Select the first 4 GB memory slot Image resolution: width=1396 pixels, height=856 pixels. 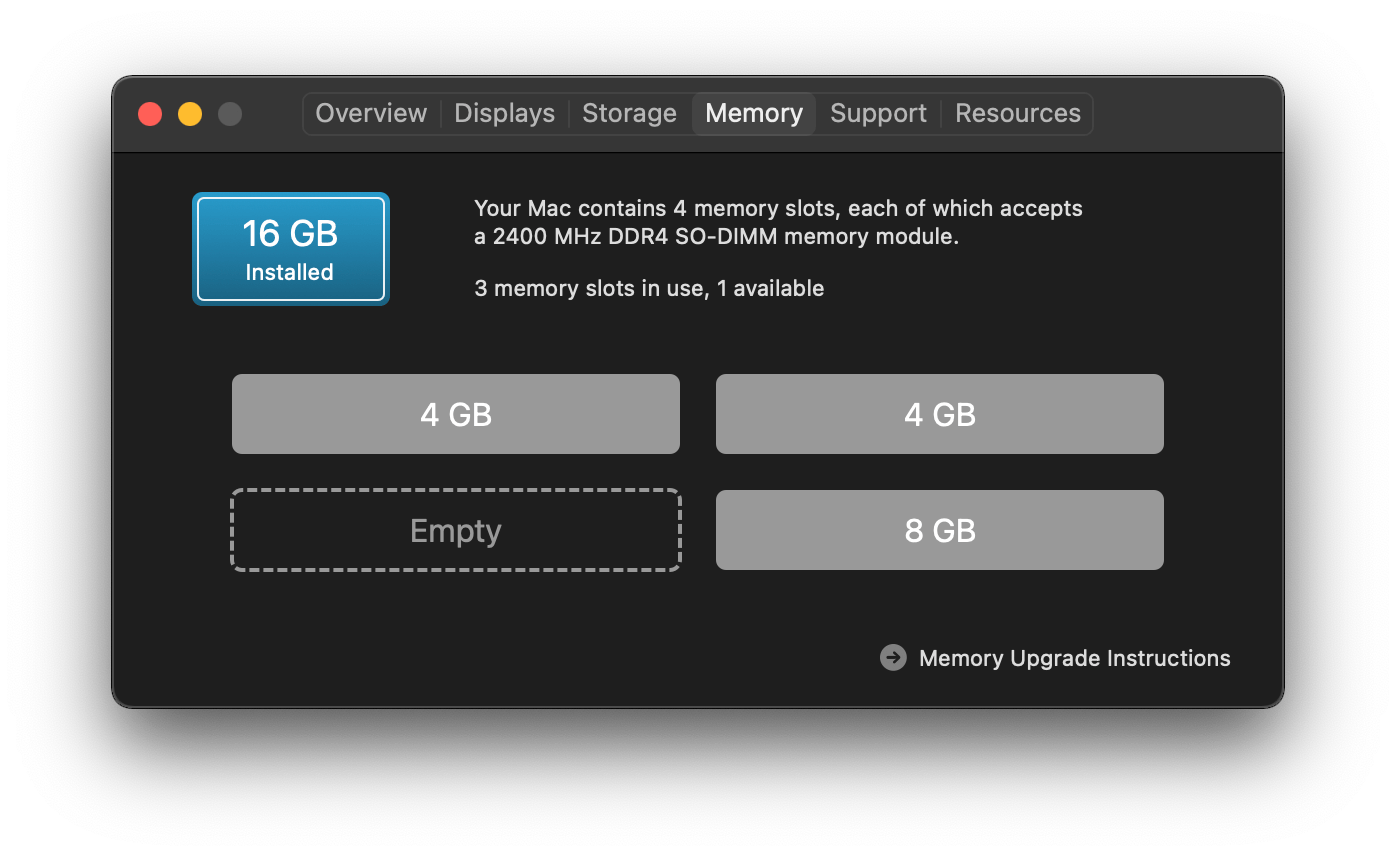point(456,414)
